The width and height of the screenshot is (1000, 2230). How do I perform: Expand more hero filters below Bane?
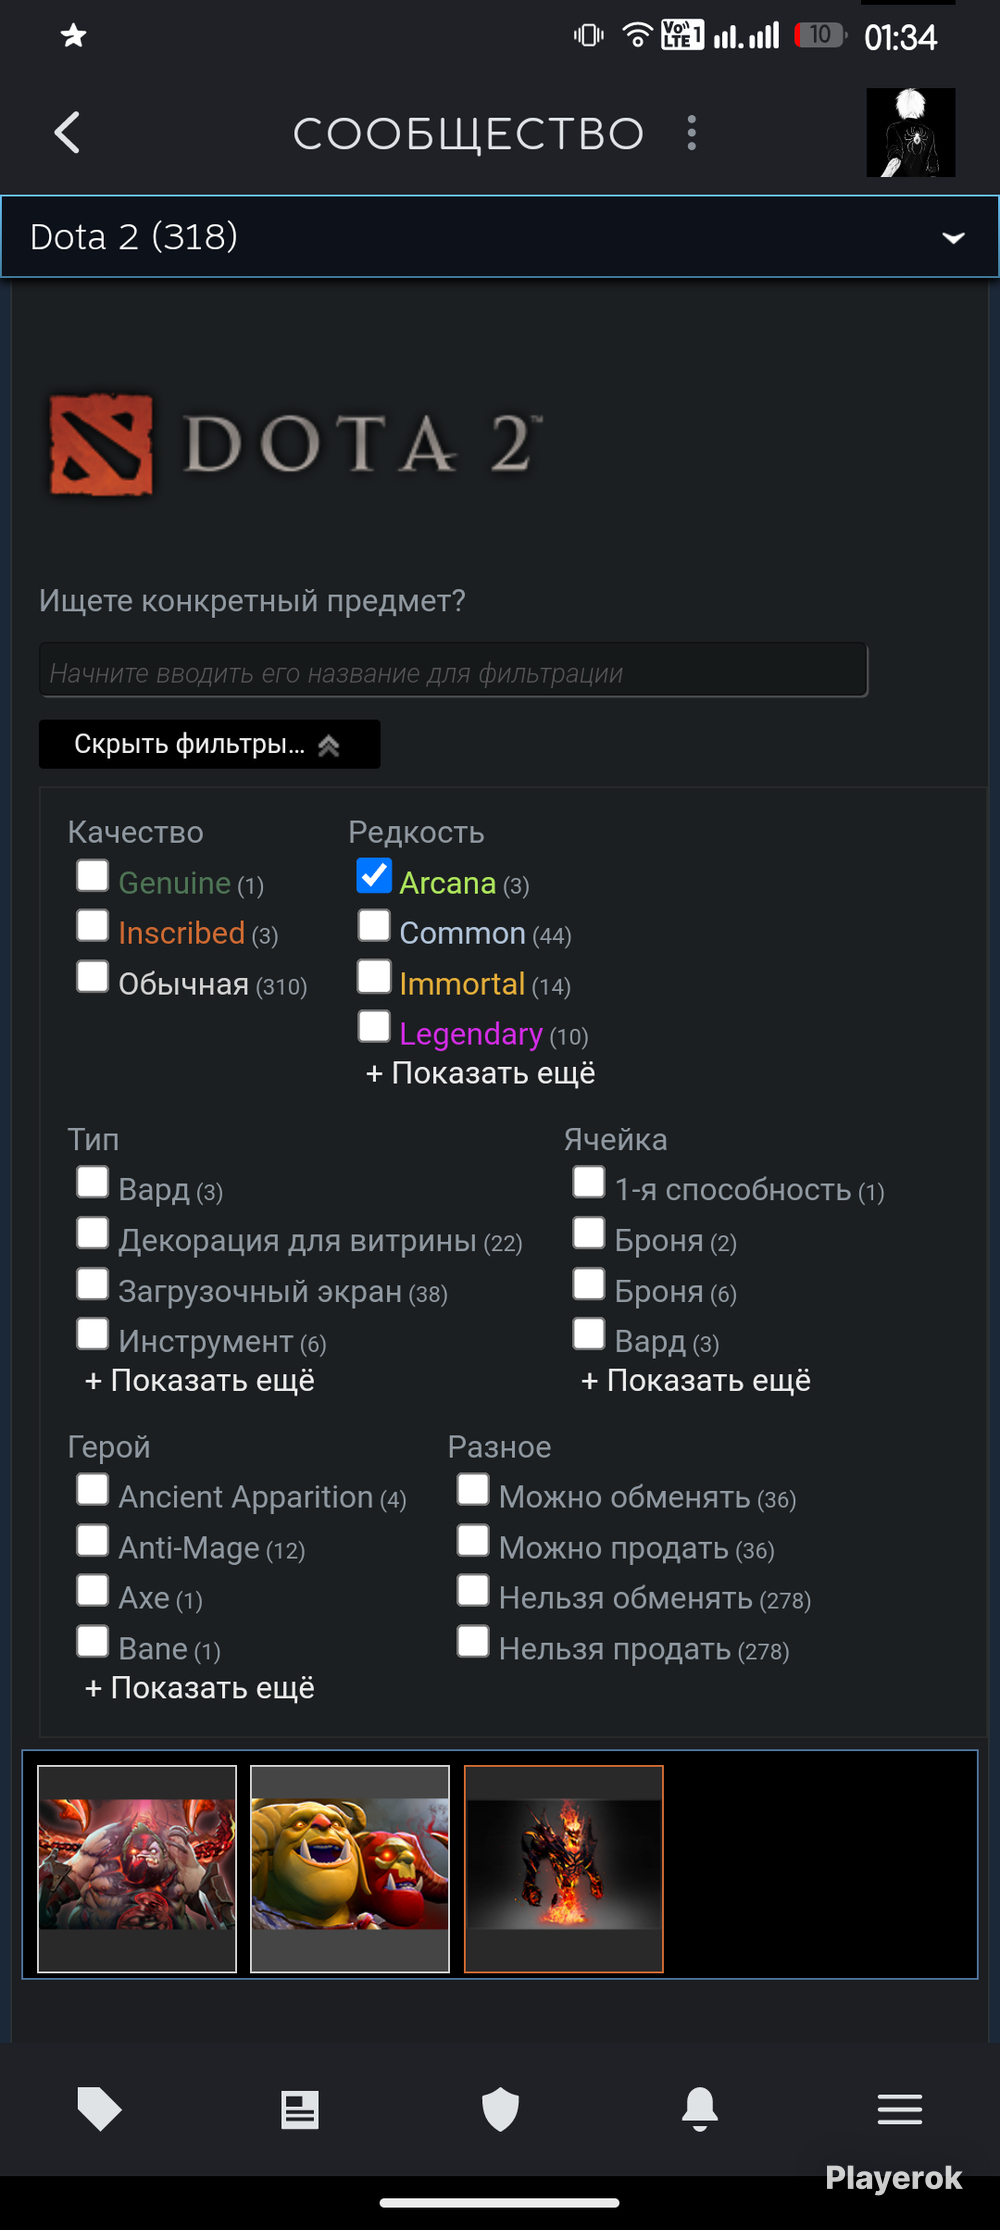tap(200, 1688)
